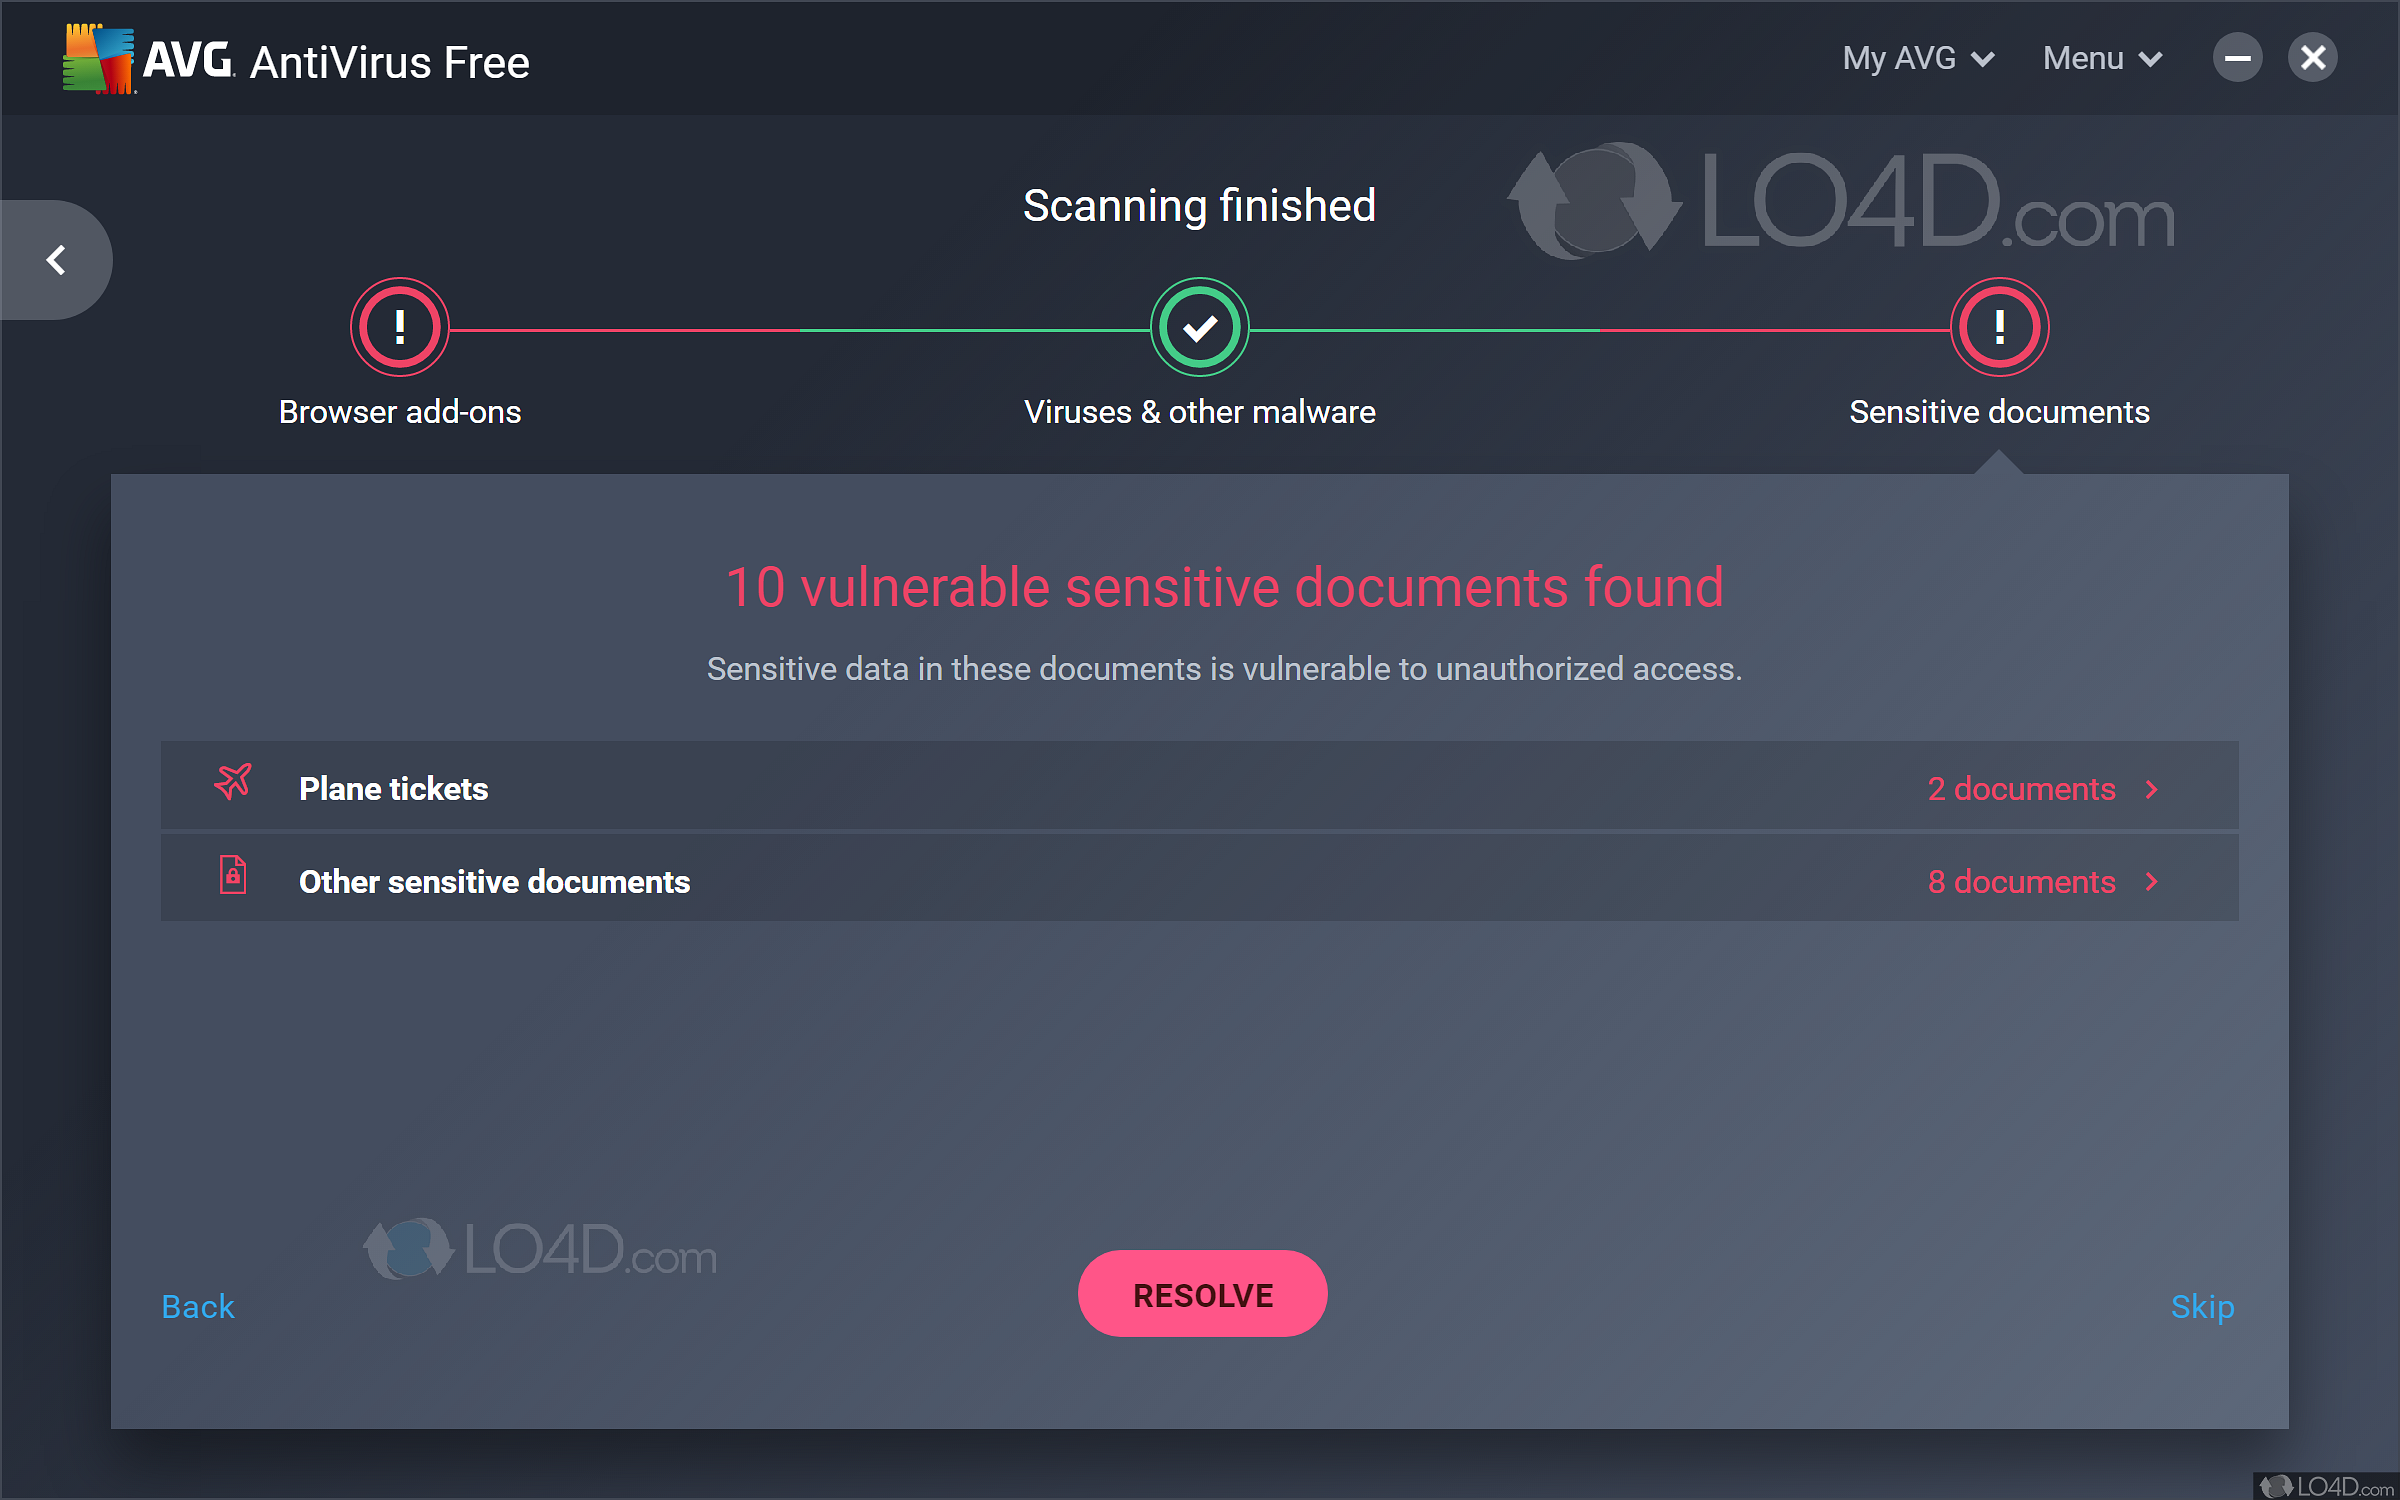This screenshot has width=2400, height=1500.
Task: Click the Back link
Action: 198,1307
